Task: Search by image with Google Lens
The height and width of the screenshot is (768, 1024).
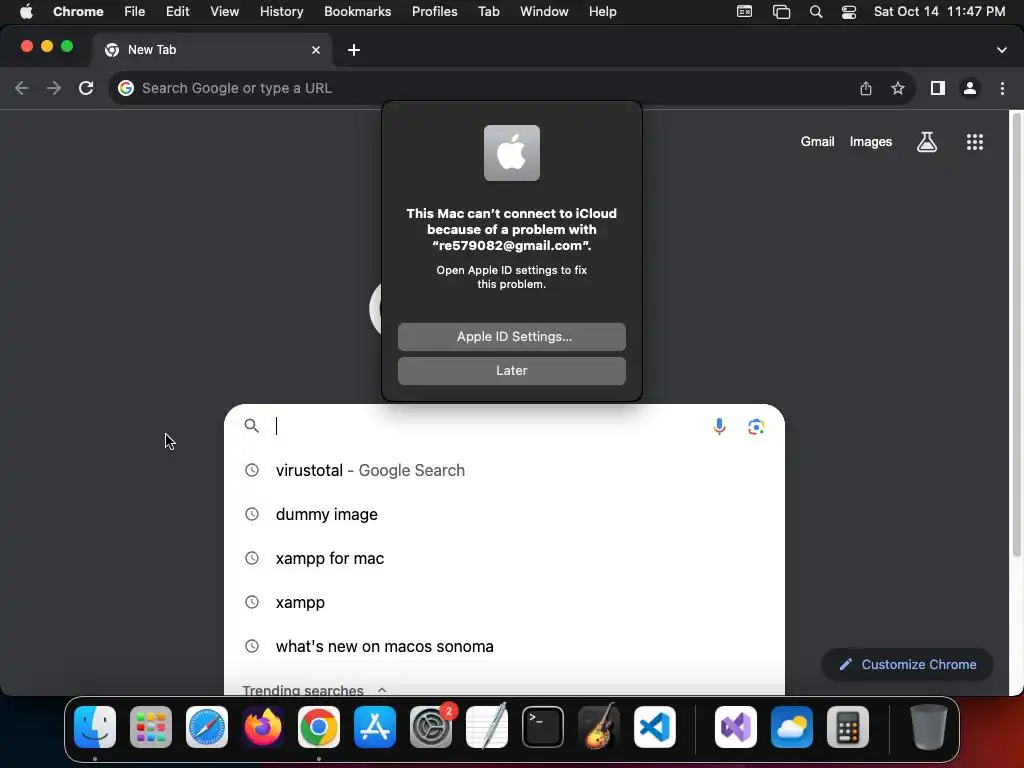Action: (x=756, y=426)
